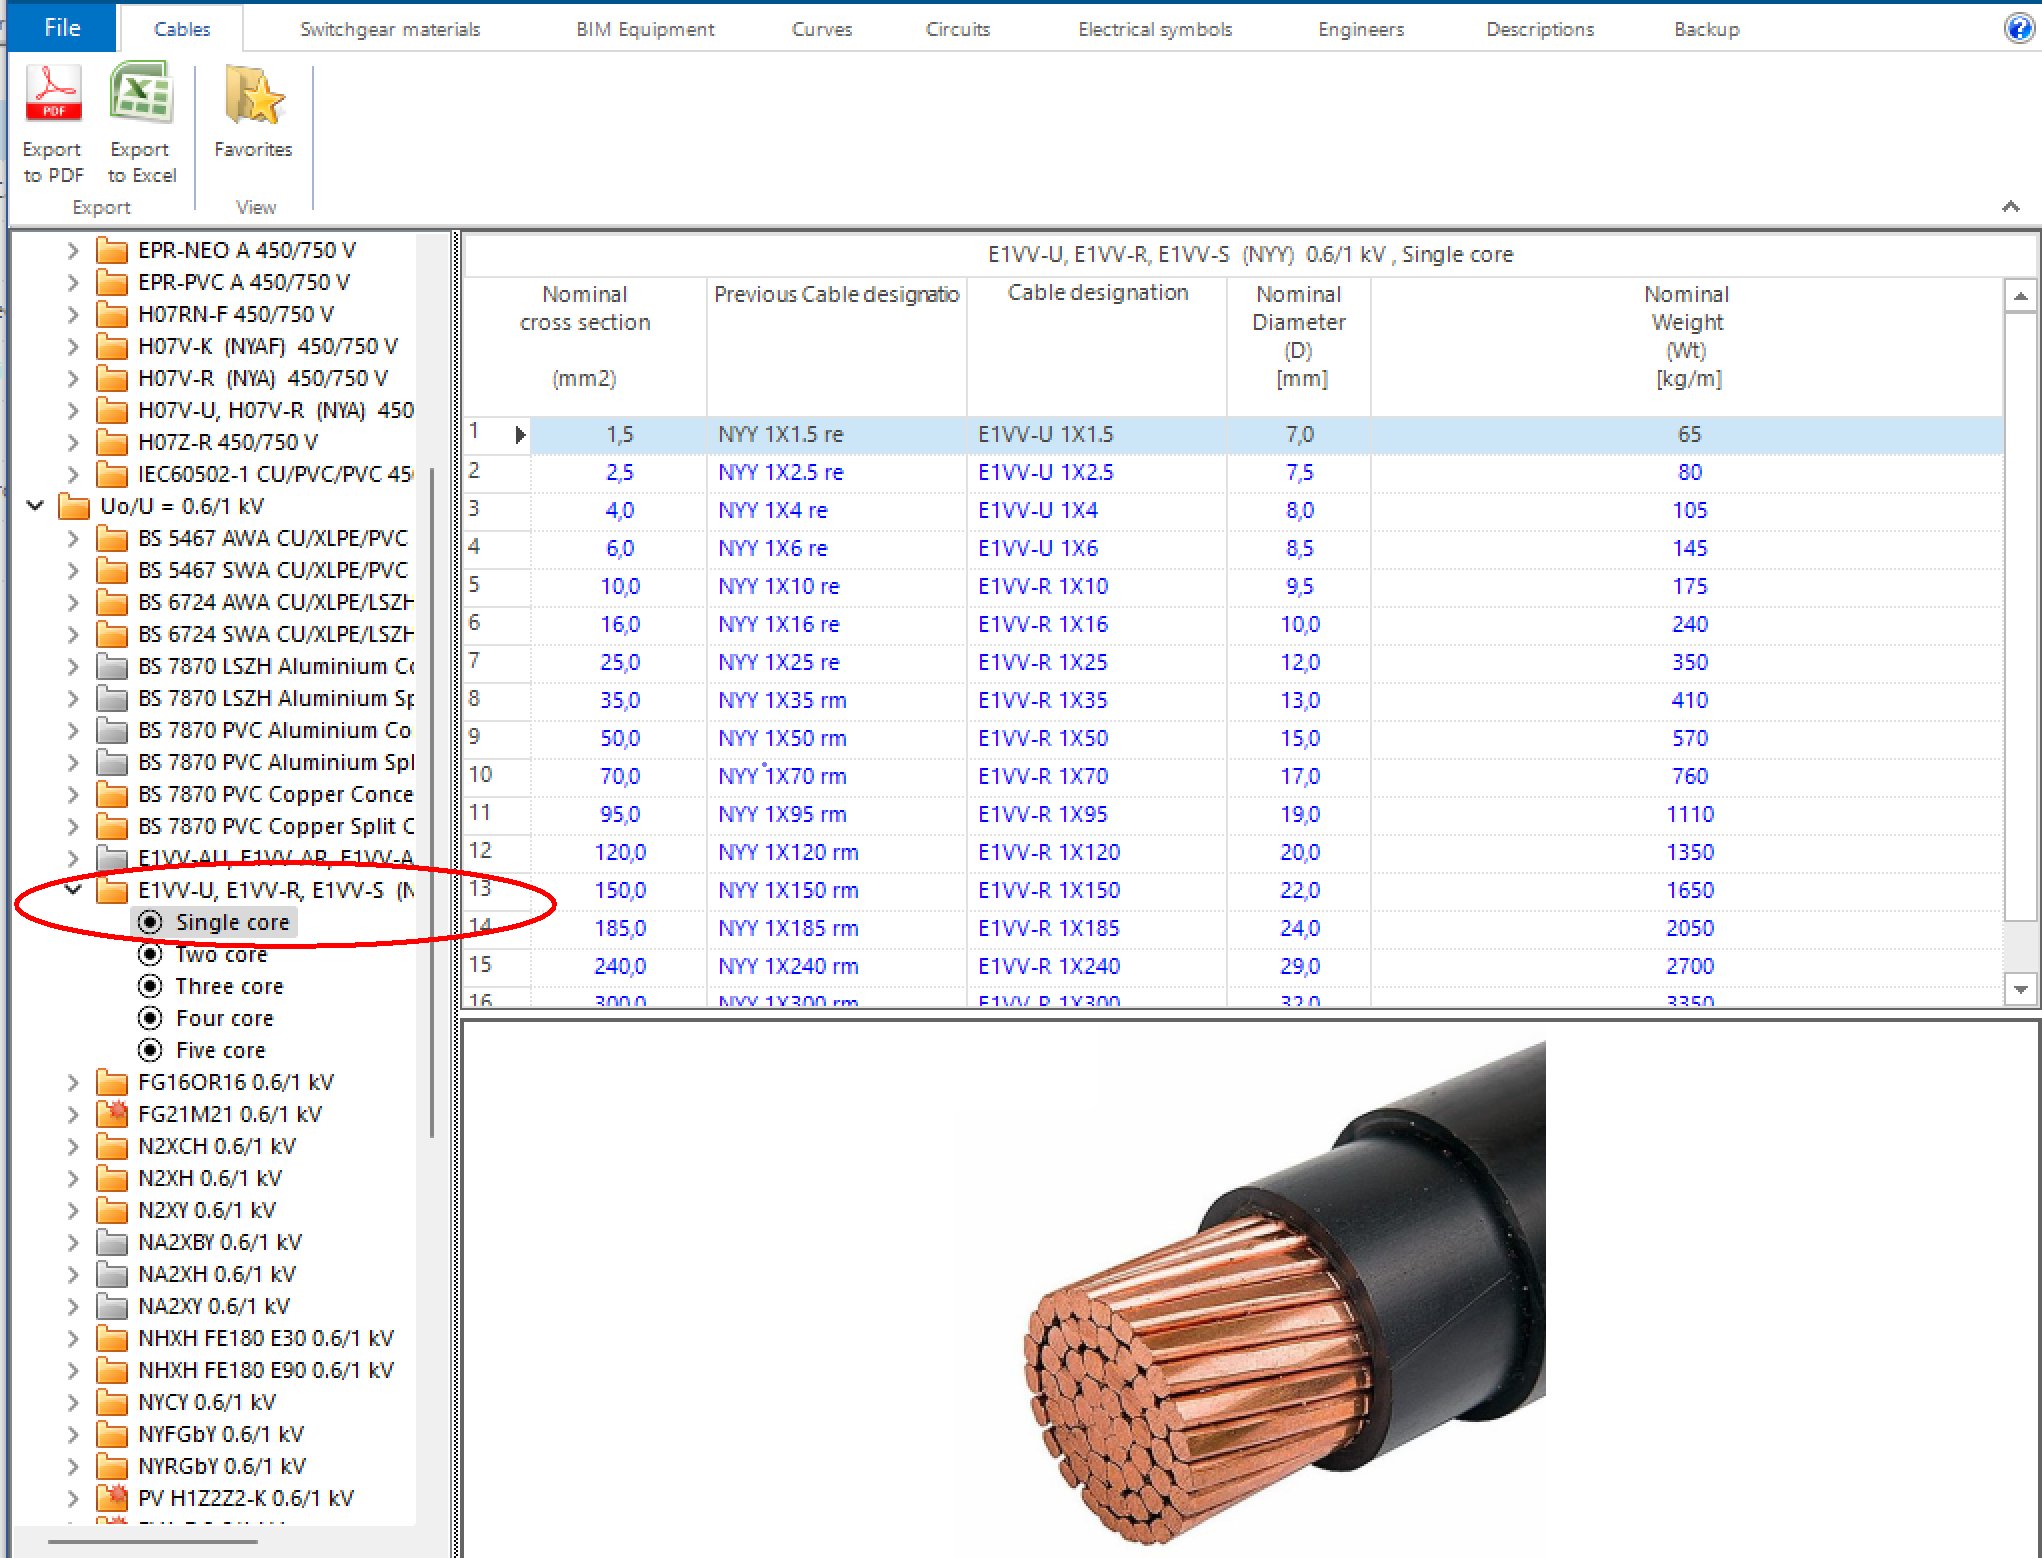
Task: Click the Export to Excel icon
Action: (141, 94)
